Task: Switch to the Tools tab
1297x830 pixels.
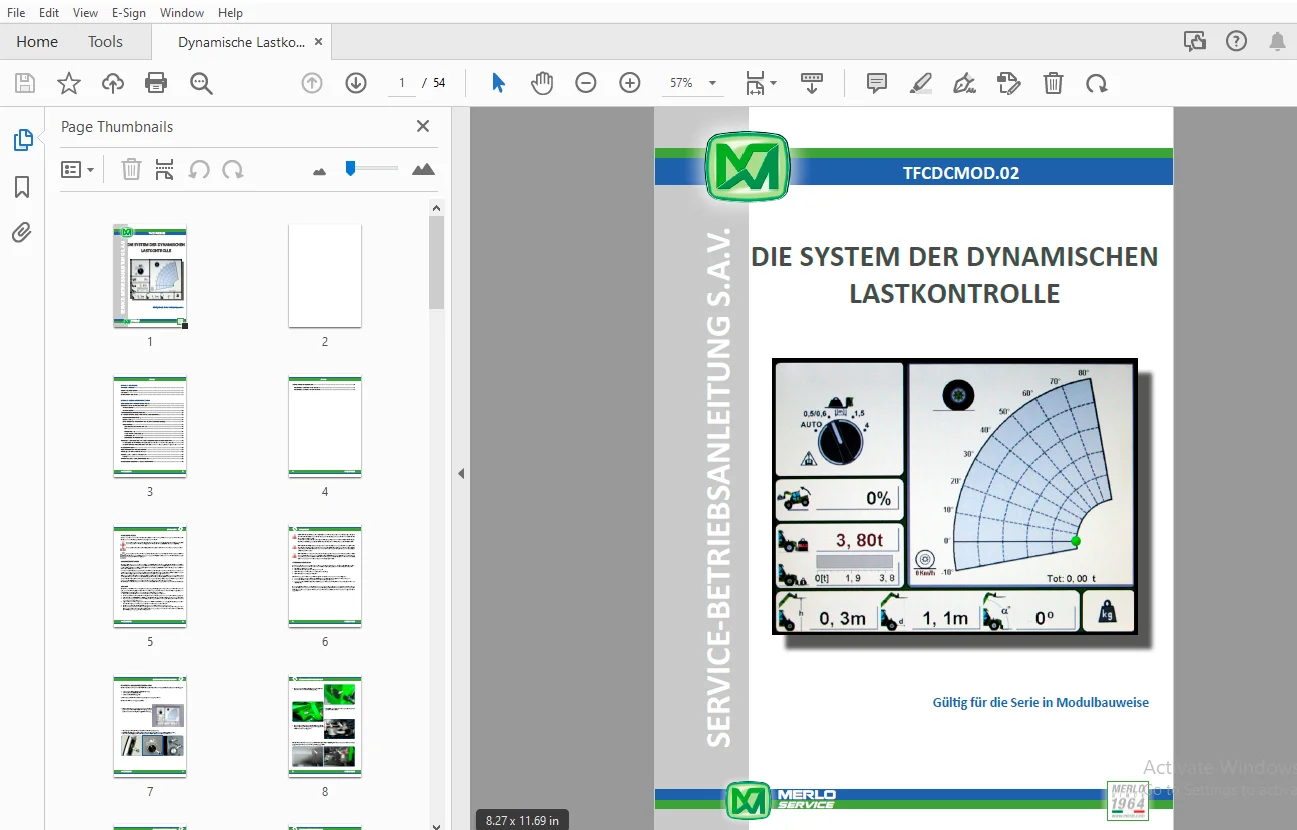Action: [x=105, y=42]
